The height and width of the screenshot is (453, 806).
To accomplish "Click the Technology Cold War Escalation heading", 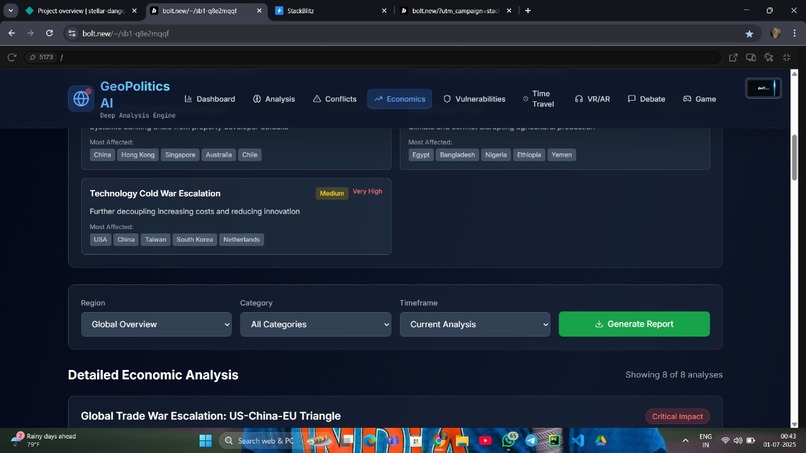I will 155,193.
